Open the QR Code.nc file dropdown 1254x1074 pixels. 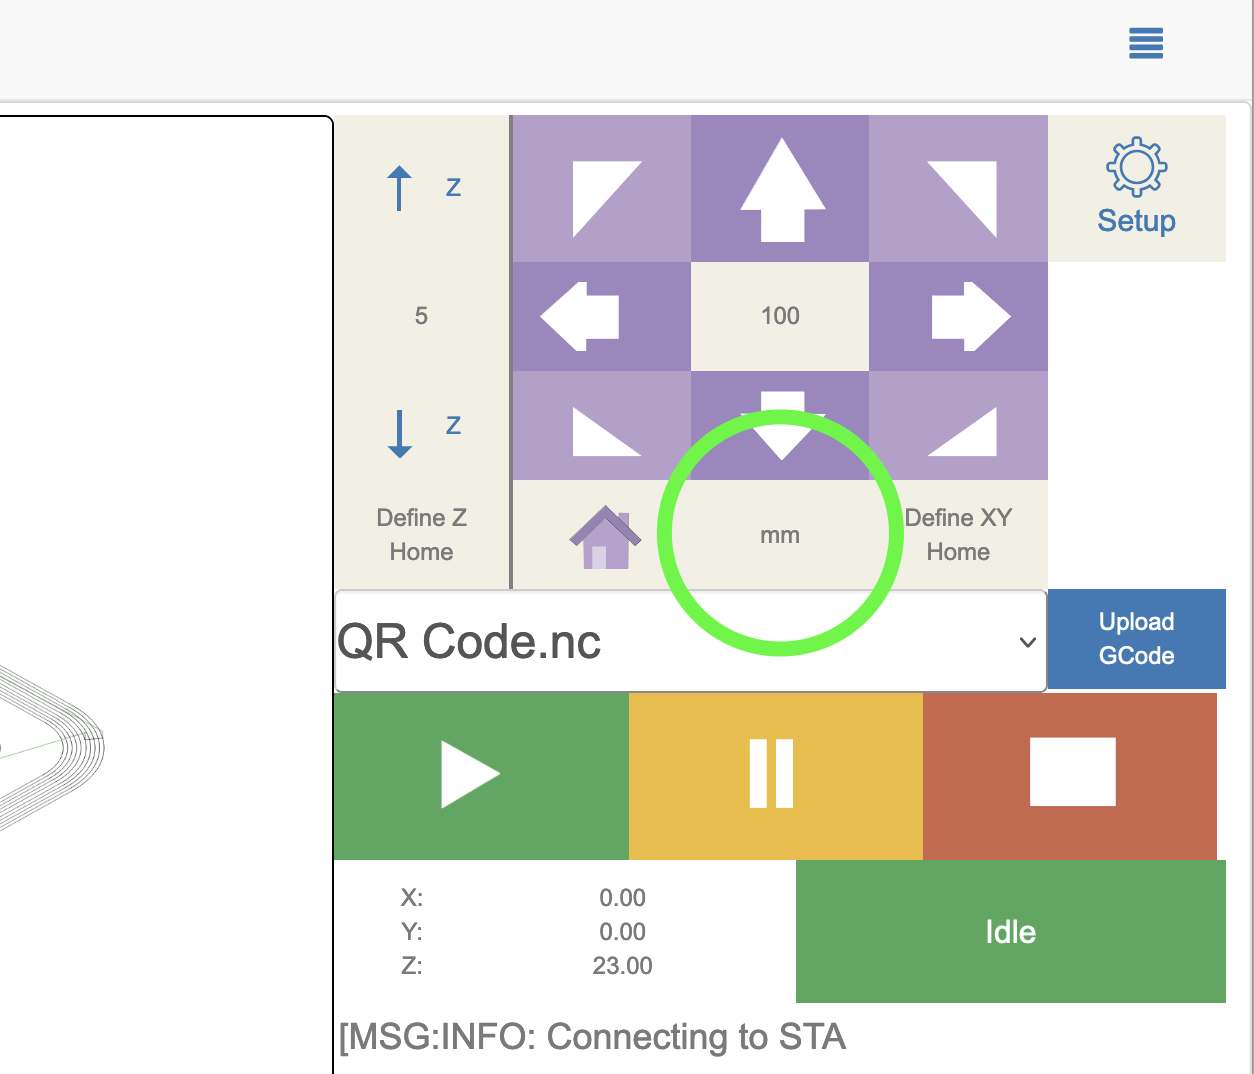pos(691,641)
